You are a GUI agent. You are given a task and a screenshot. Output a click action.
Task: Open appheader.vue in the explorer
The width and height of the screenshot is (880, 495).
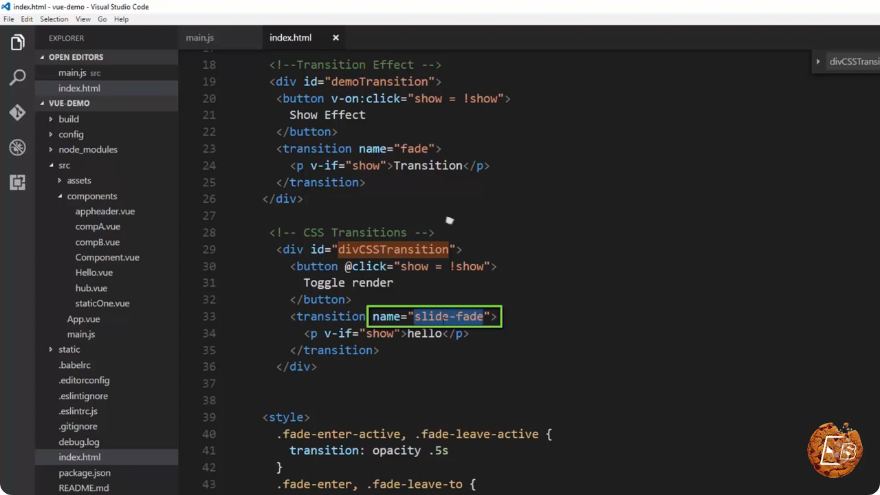point(105,212)
